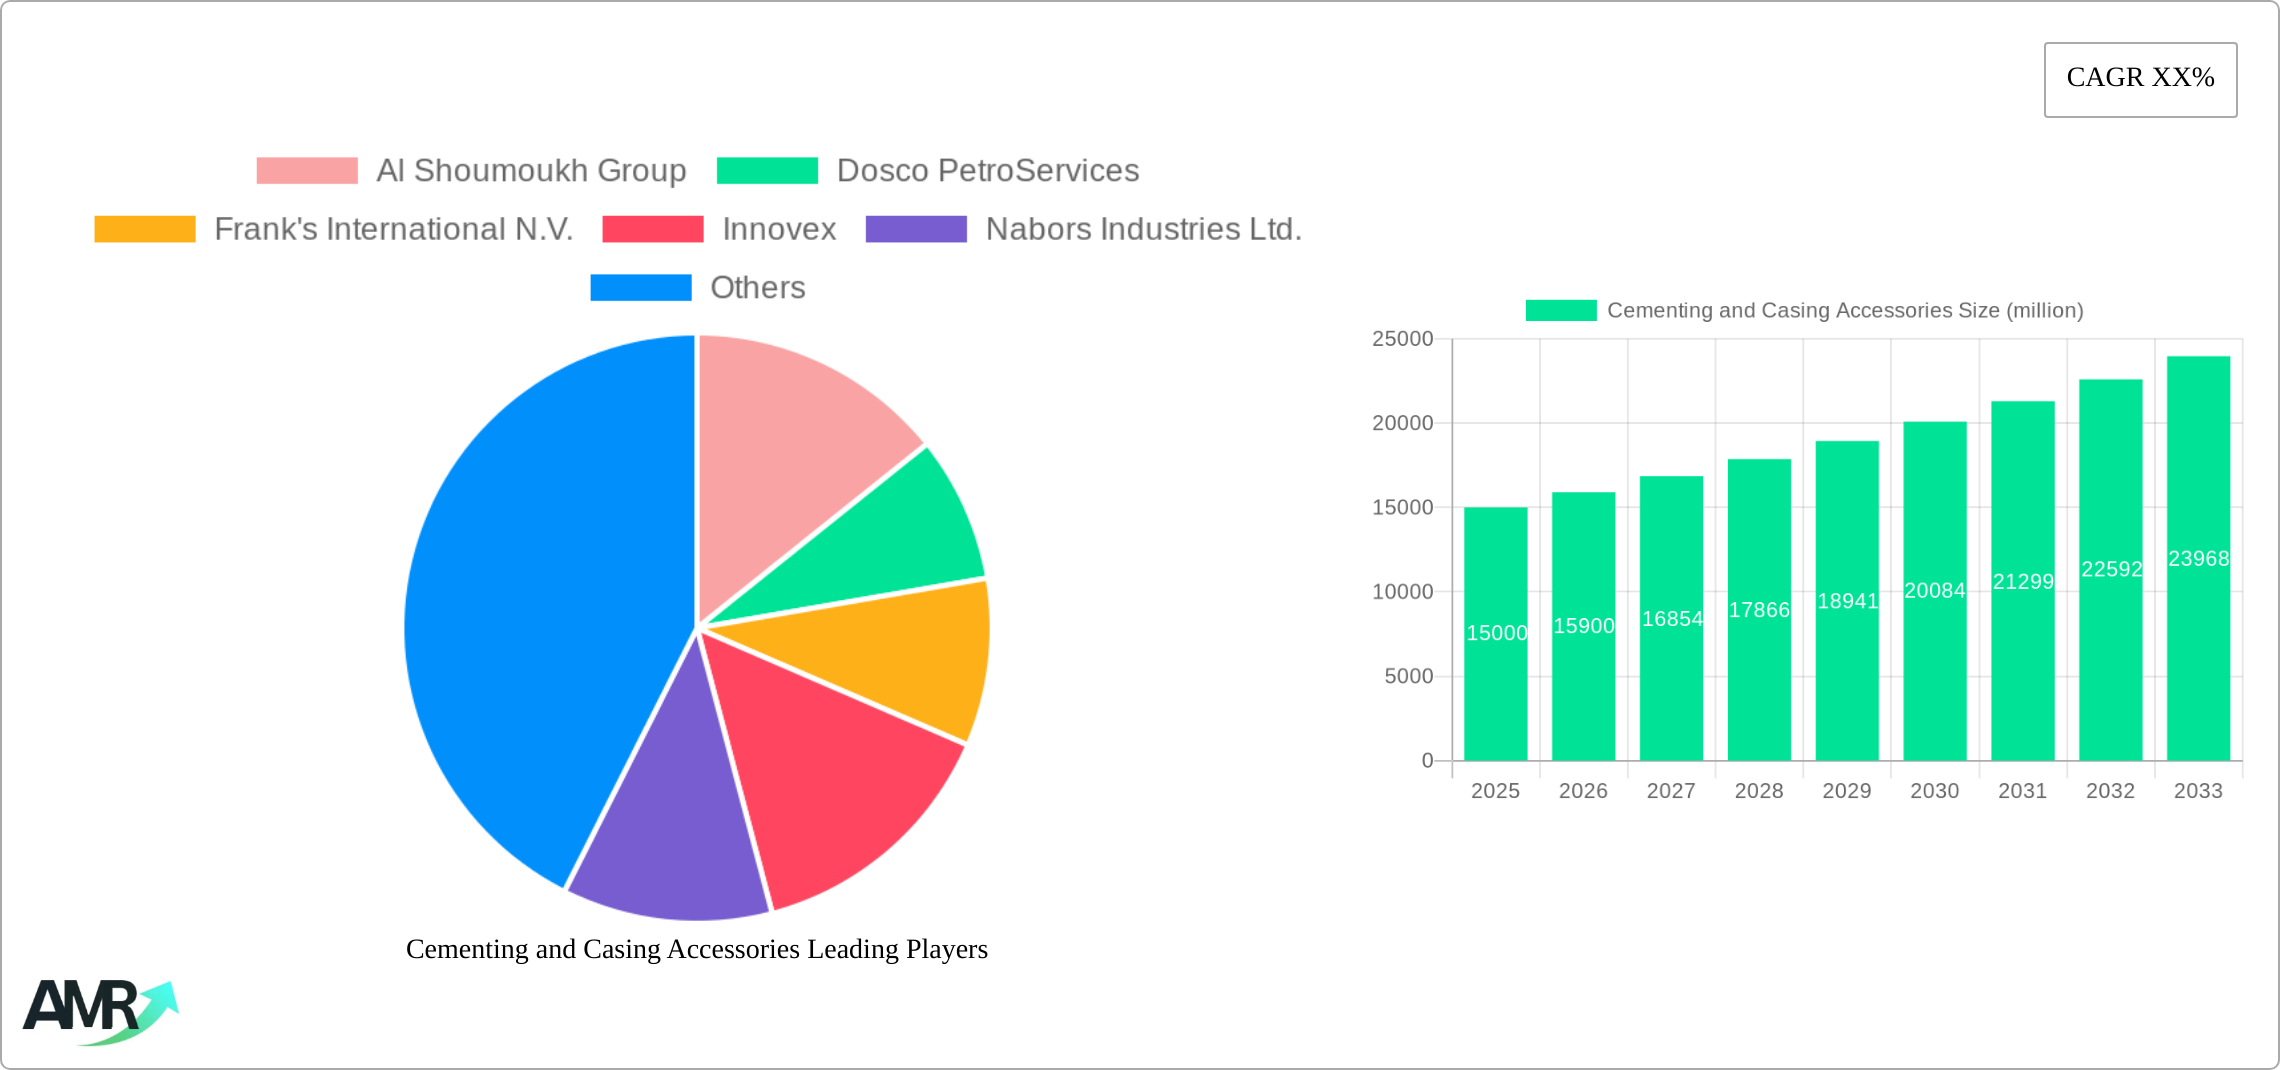This screenshot has width=2280, height=1070.
Task: Toggle the Others series visibility via legend
Action: tap(641, 288)
